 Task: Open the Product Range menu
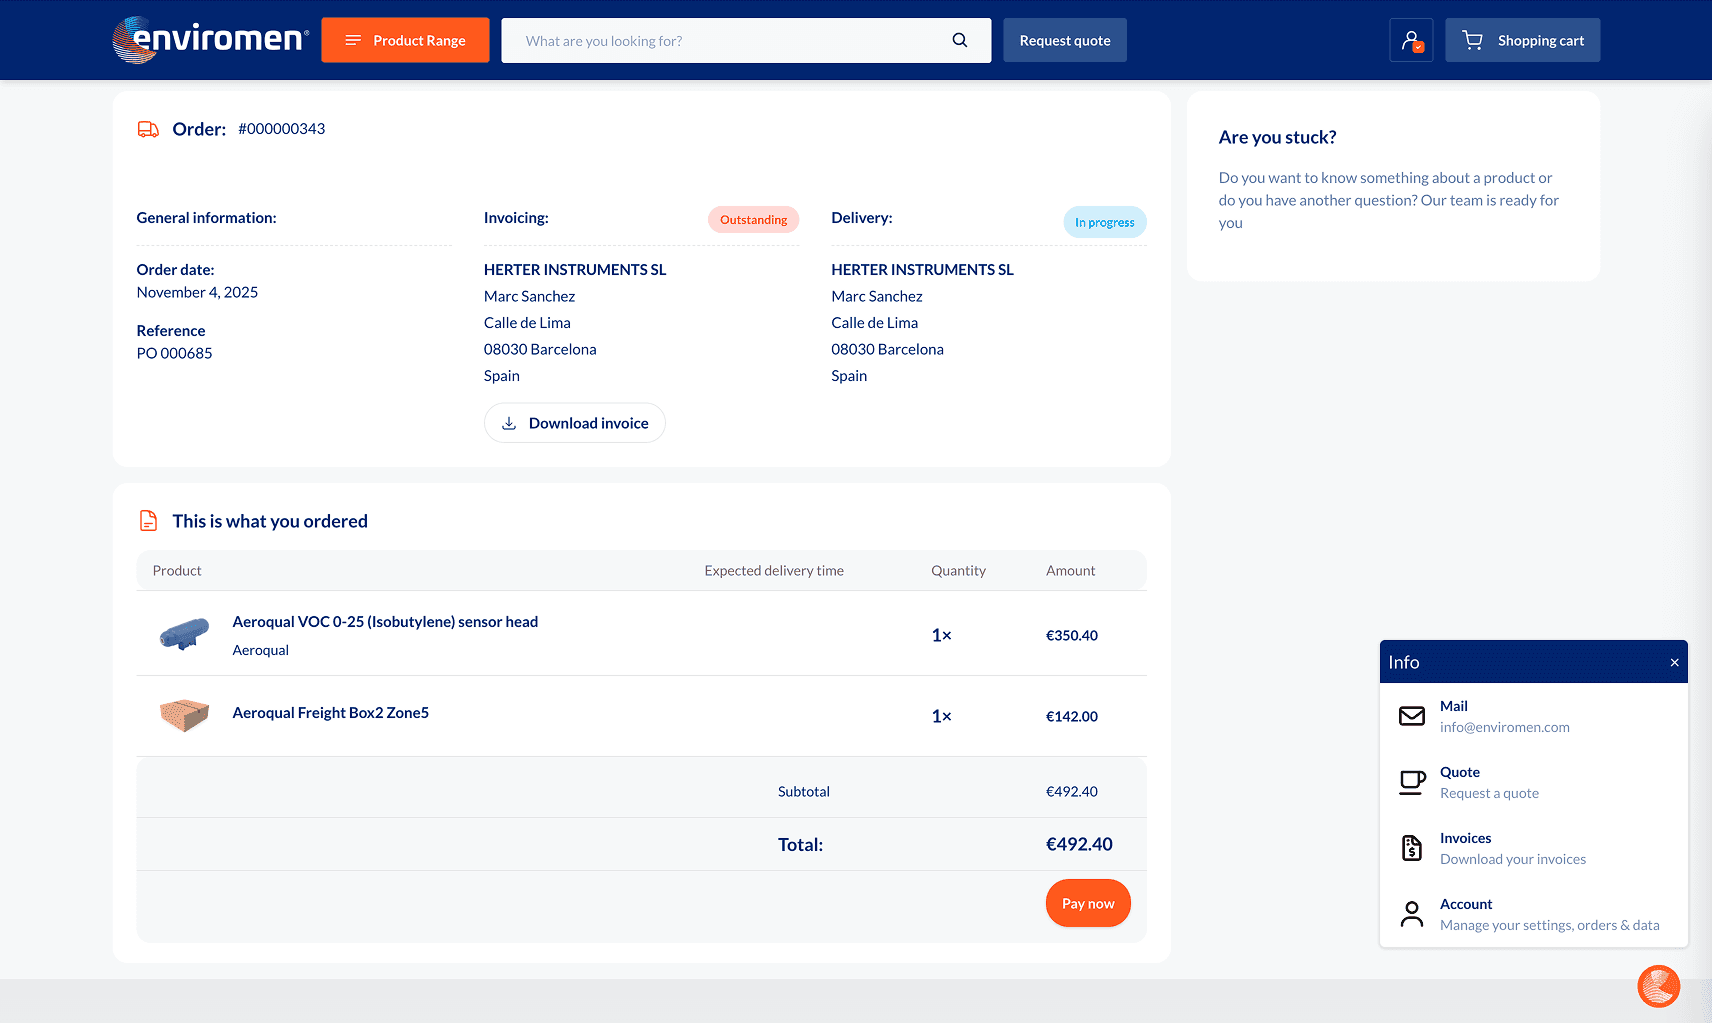405,40
